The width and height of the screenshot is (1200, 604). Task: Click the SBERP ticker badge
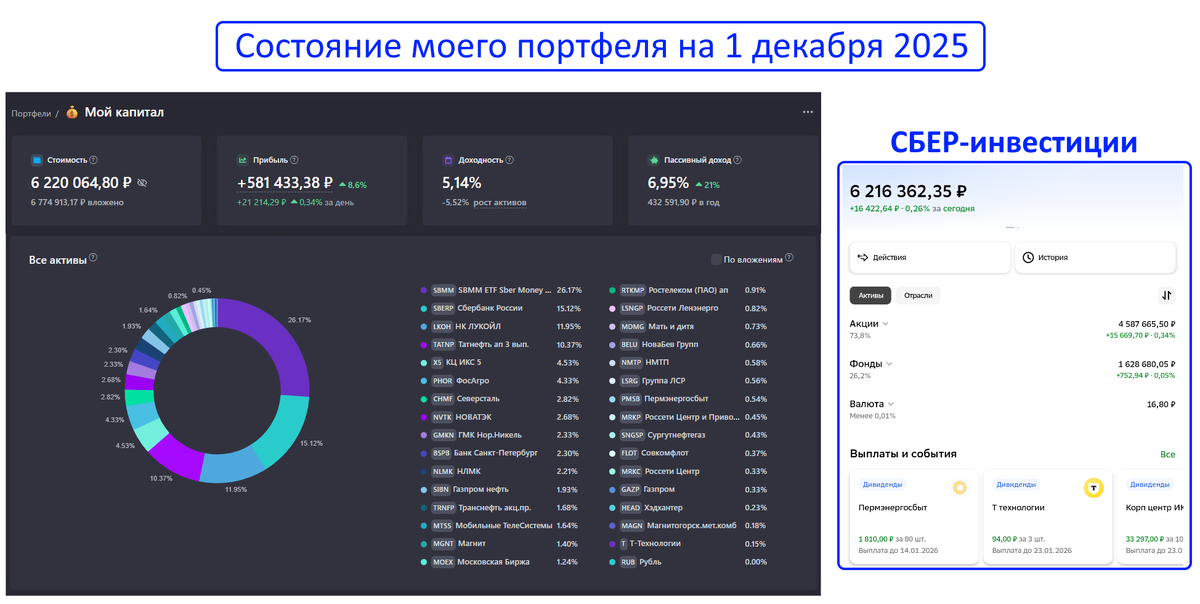443,308
